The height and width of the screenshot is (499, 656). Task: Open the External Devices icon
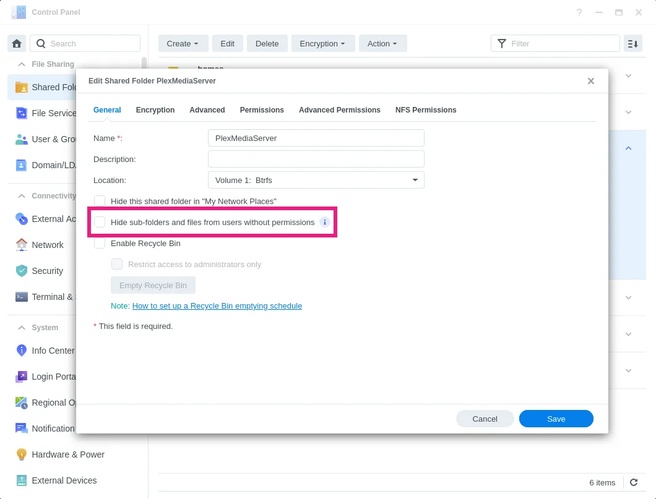(x=21, y=480)
